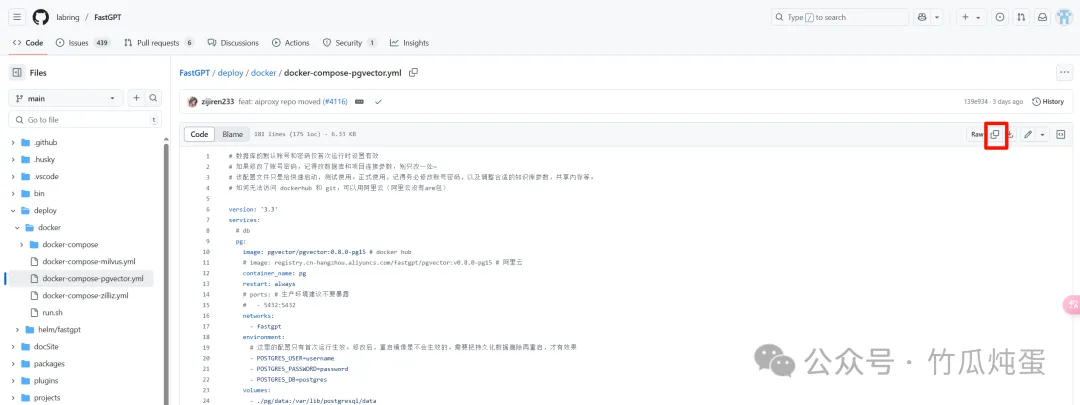This screenshot has width=1080, height=405.
Task: Open the FastGPT repository link in header
Action: [108, 17]
